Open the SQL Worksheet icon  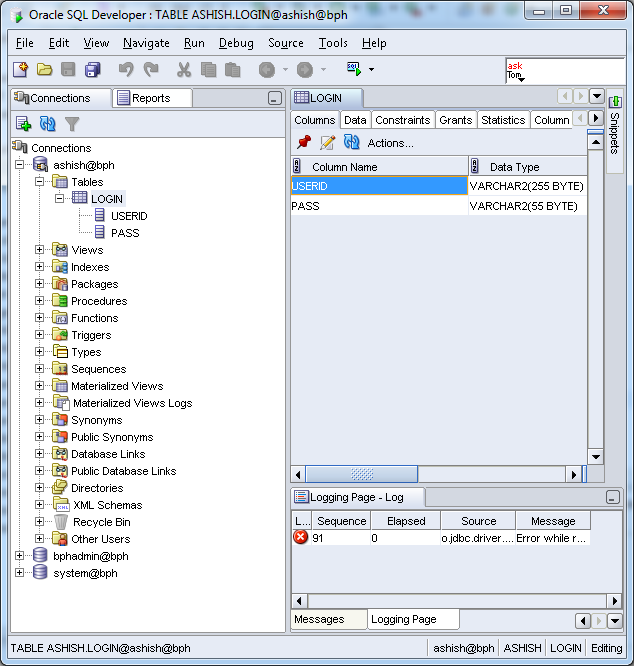pyautogui.click(x=354, y=69)
